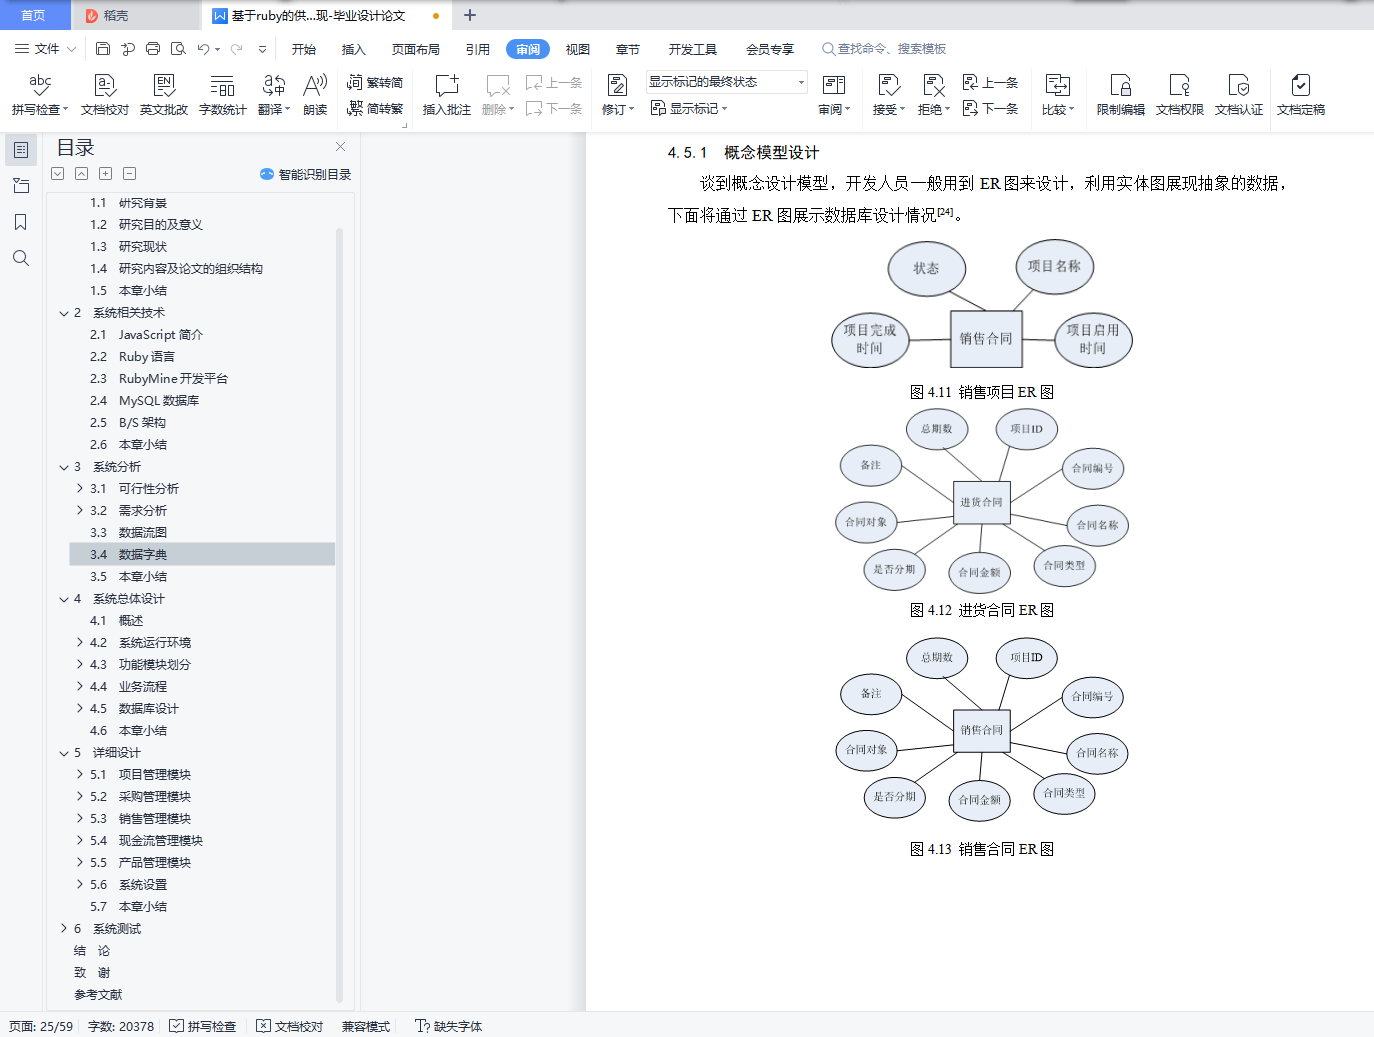Expand section 3.1 可行性分析
The width and height of the screenshot is (1374, 1037).
[x=80, y=489]
